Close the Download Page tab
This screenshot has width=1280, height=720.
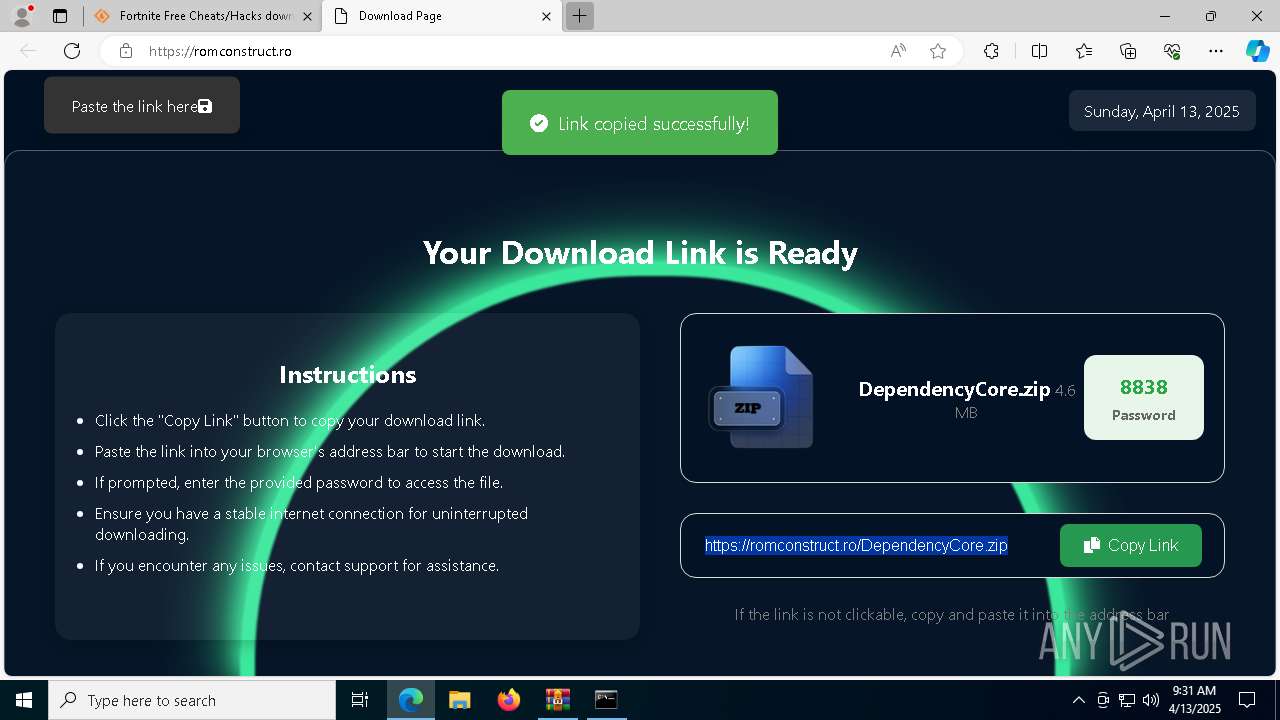[546, 16]
